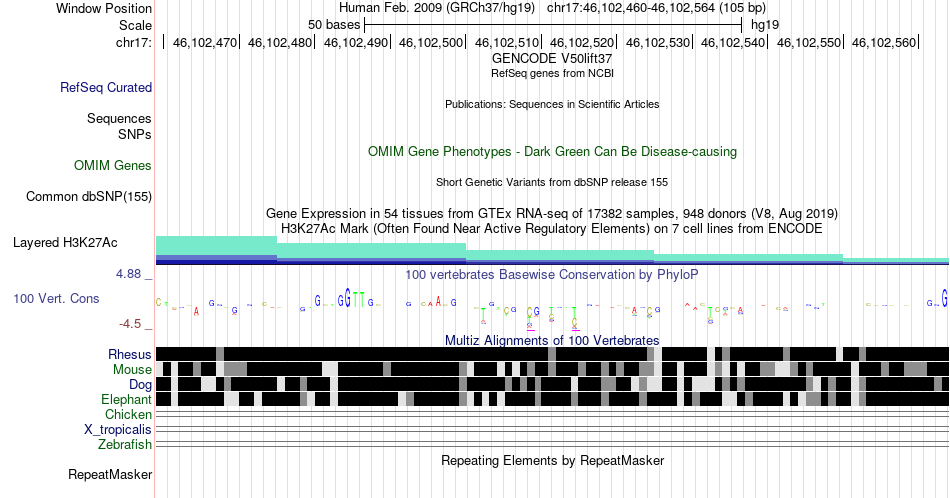Click the 50 bases scale bar
The image size is (950, 498).
553,25
